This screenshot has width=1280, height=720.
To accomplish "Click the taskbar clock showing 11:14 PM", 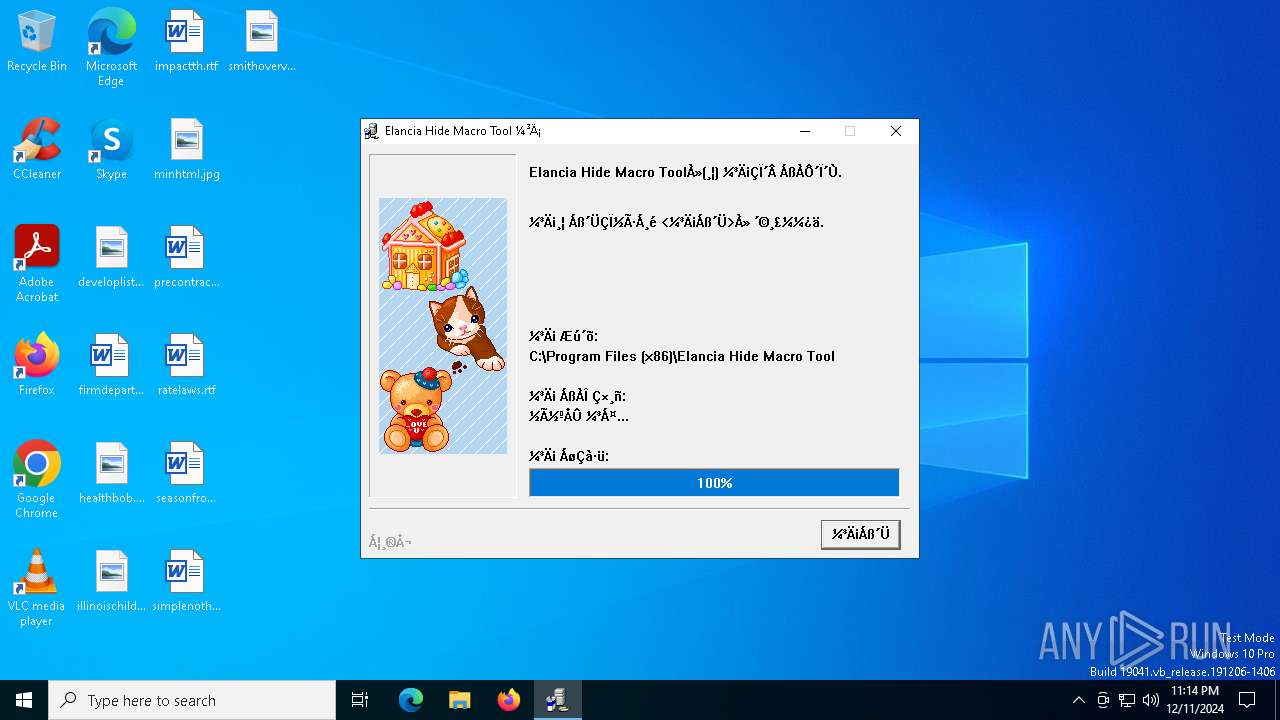I will point(1195,700).
